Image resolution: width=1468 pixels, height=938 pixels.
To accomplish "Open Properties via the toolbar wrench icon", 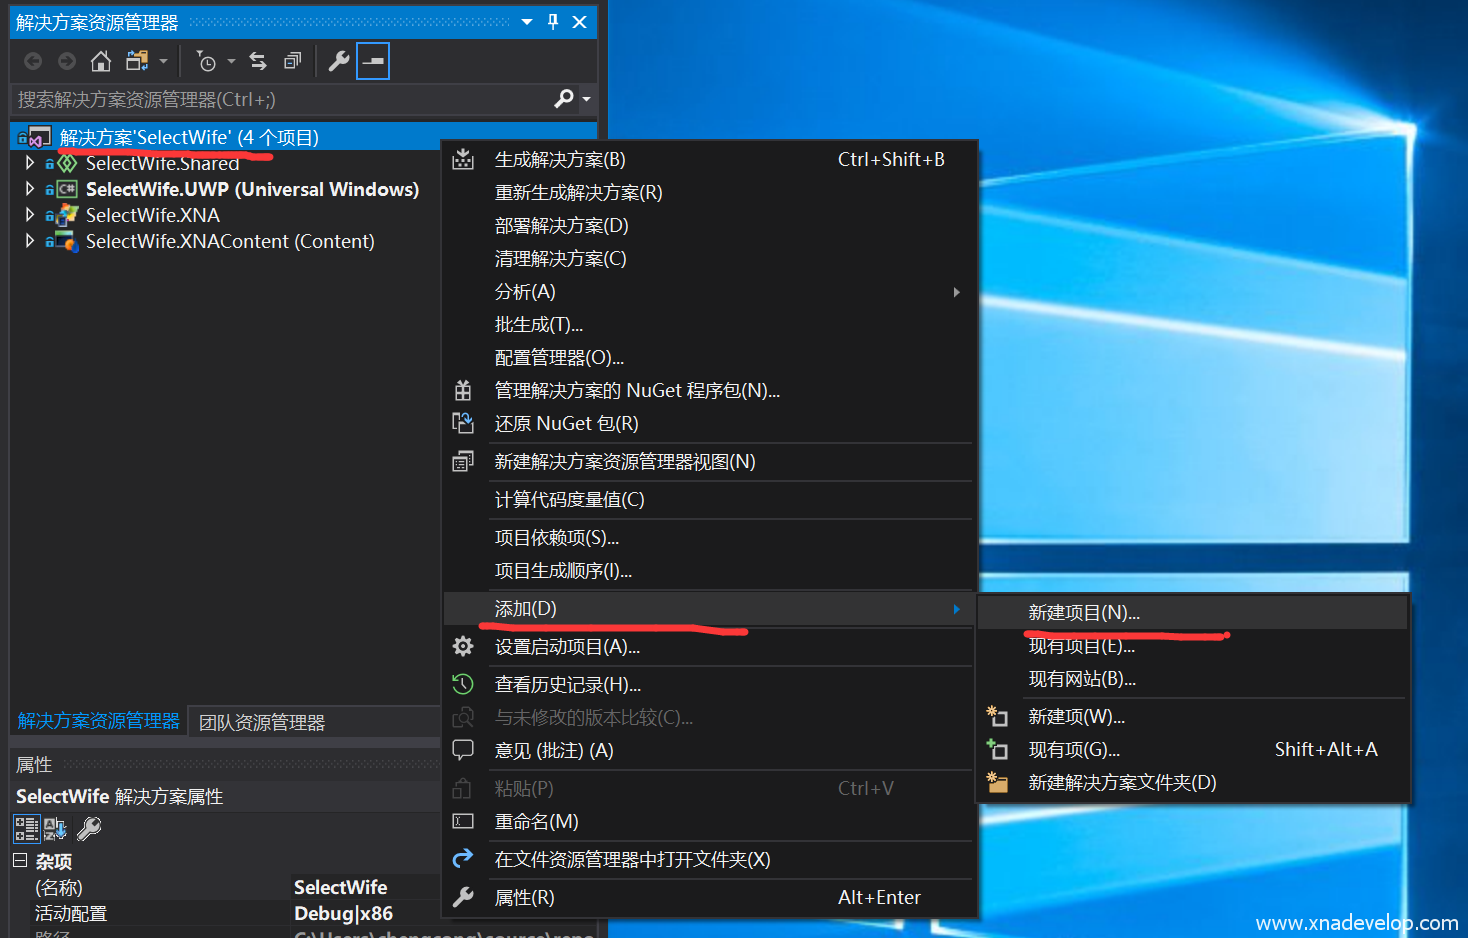I will [339, 62].
